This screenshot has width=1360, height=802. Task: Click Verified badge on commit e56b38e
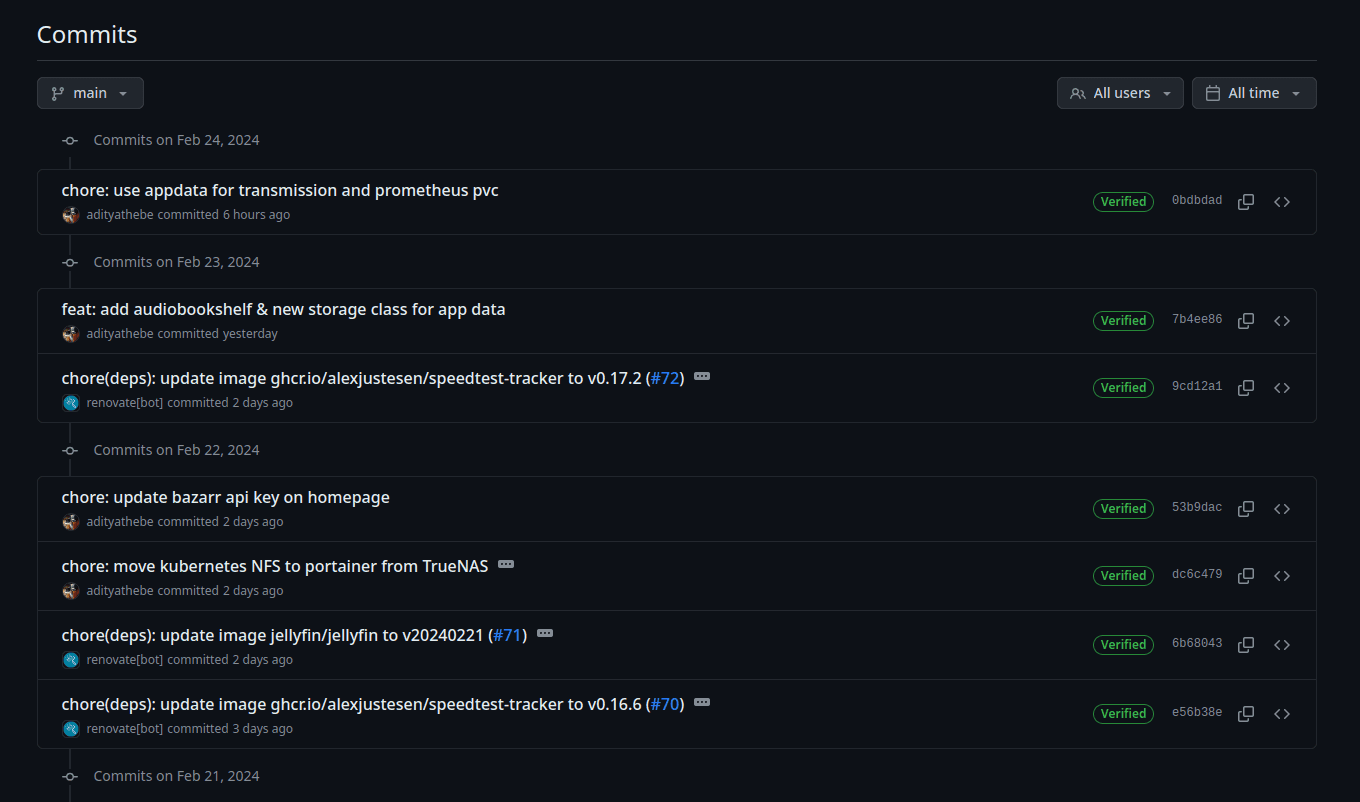point(1123,714)
